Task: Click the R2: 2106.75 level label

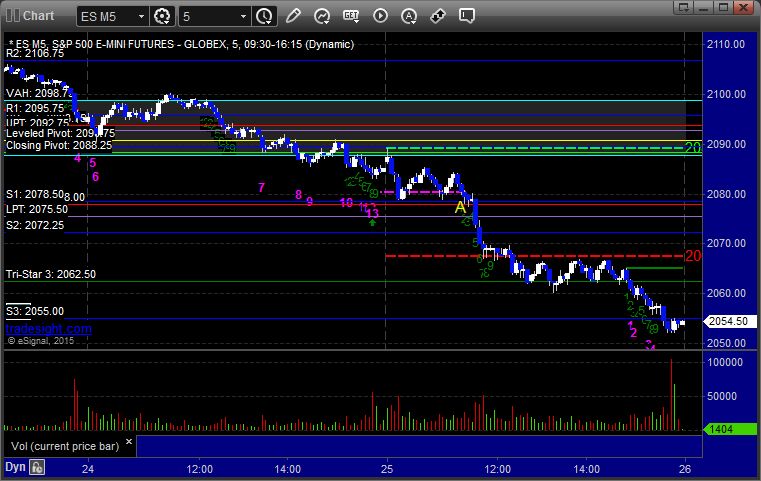Action: click(x=35, y=53)
